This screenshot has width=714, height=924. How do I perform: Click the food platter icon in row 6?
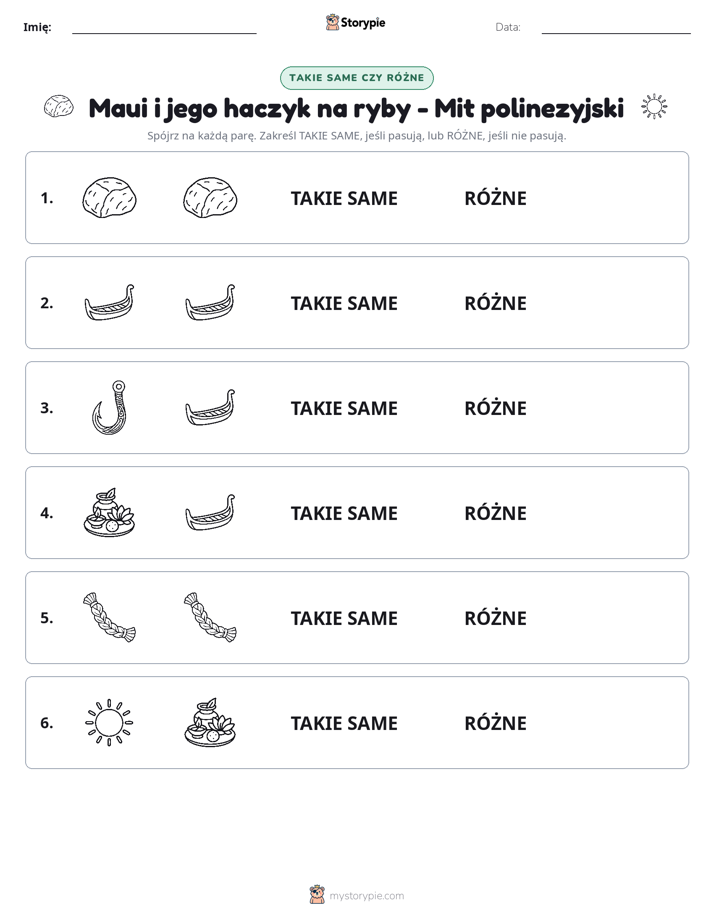coord(210,722)
